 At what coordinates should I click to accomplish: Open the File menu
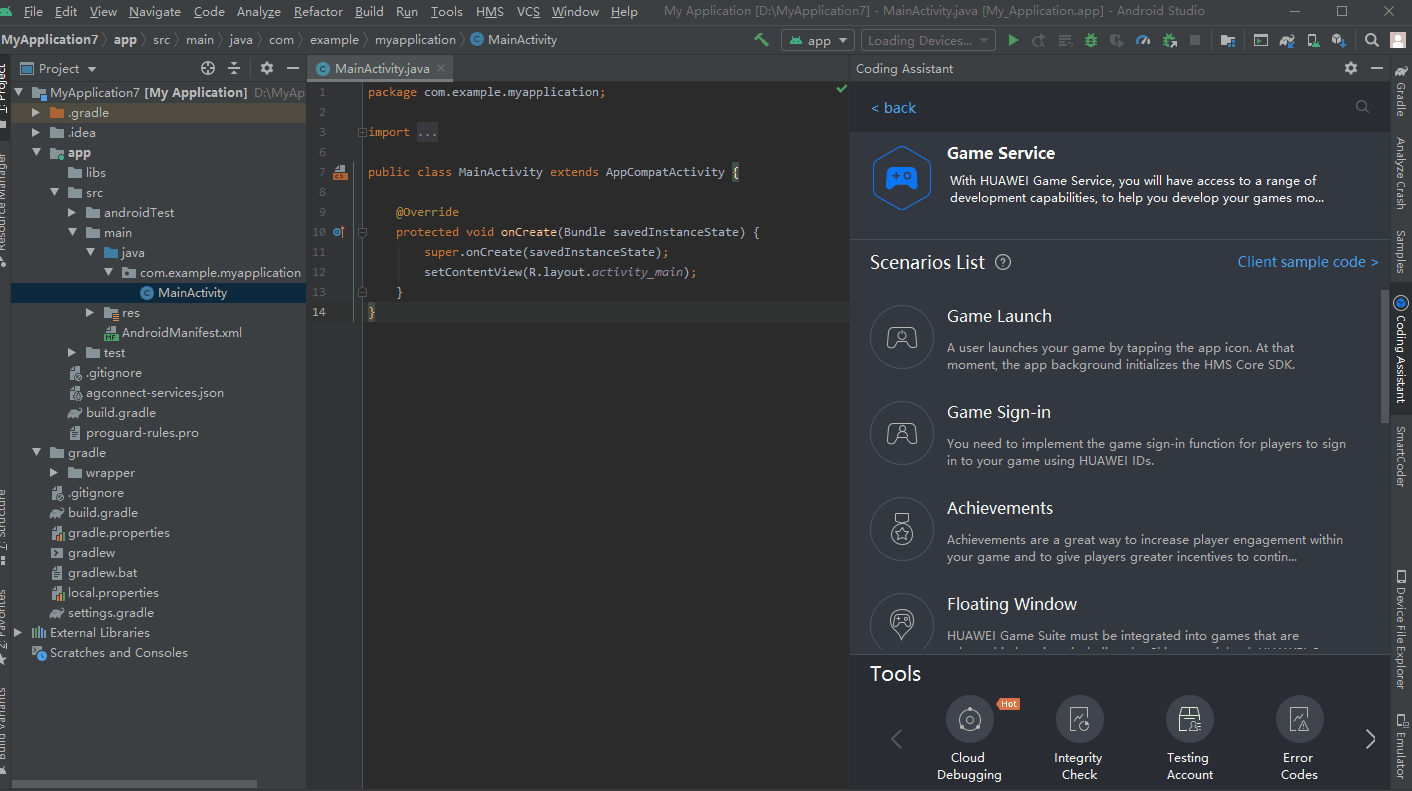point(33,12)
